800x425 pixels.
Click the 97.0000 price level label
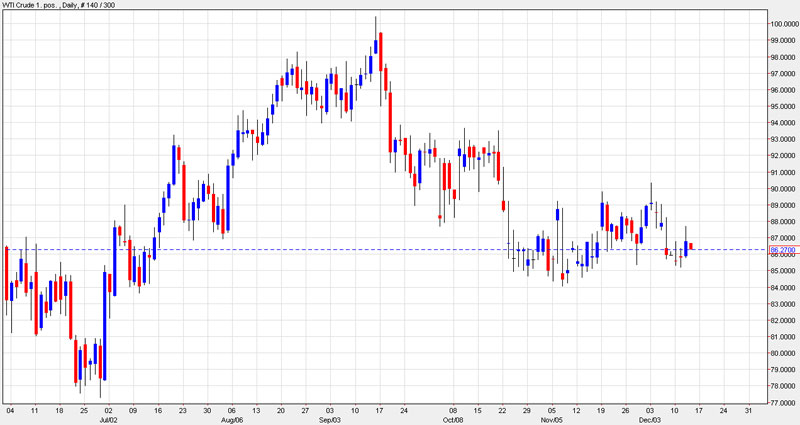(784, 73)
